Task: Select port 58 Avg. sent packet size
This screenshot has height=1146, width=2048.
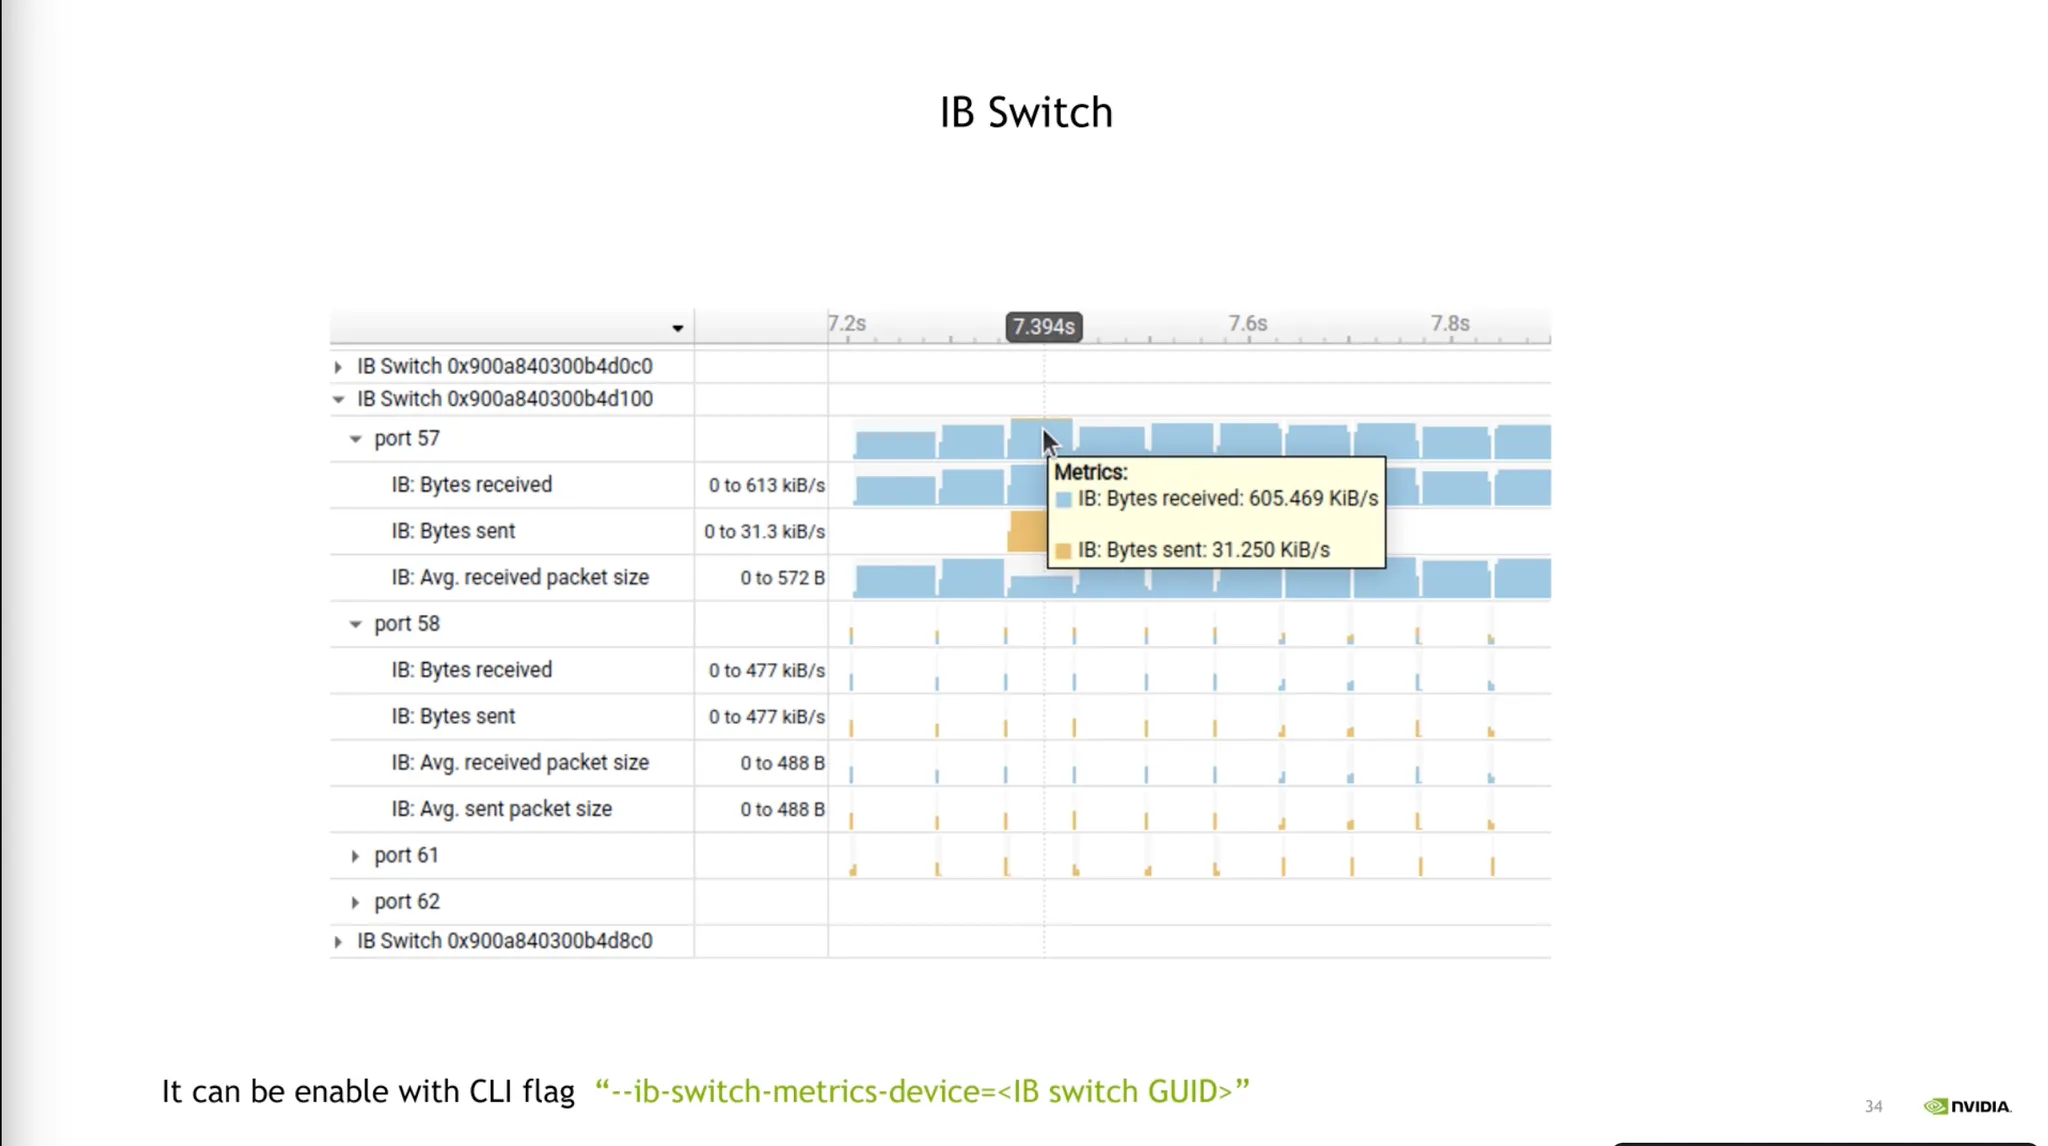Action: point(501,809)
